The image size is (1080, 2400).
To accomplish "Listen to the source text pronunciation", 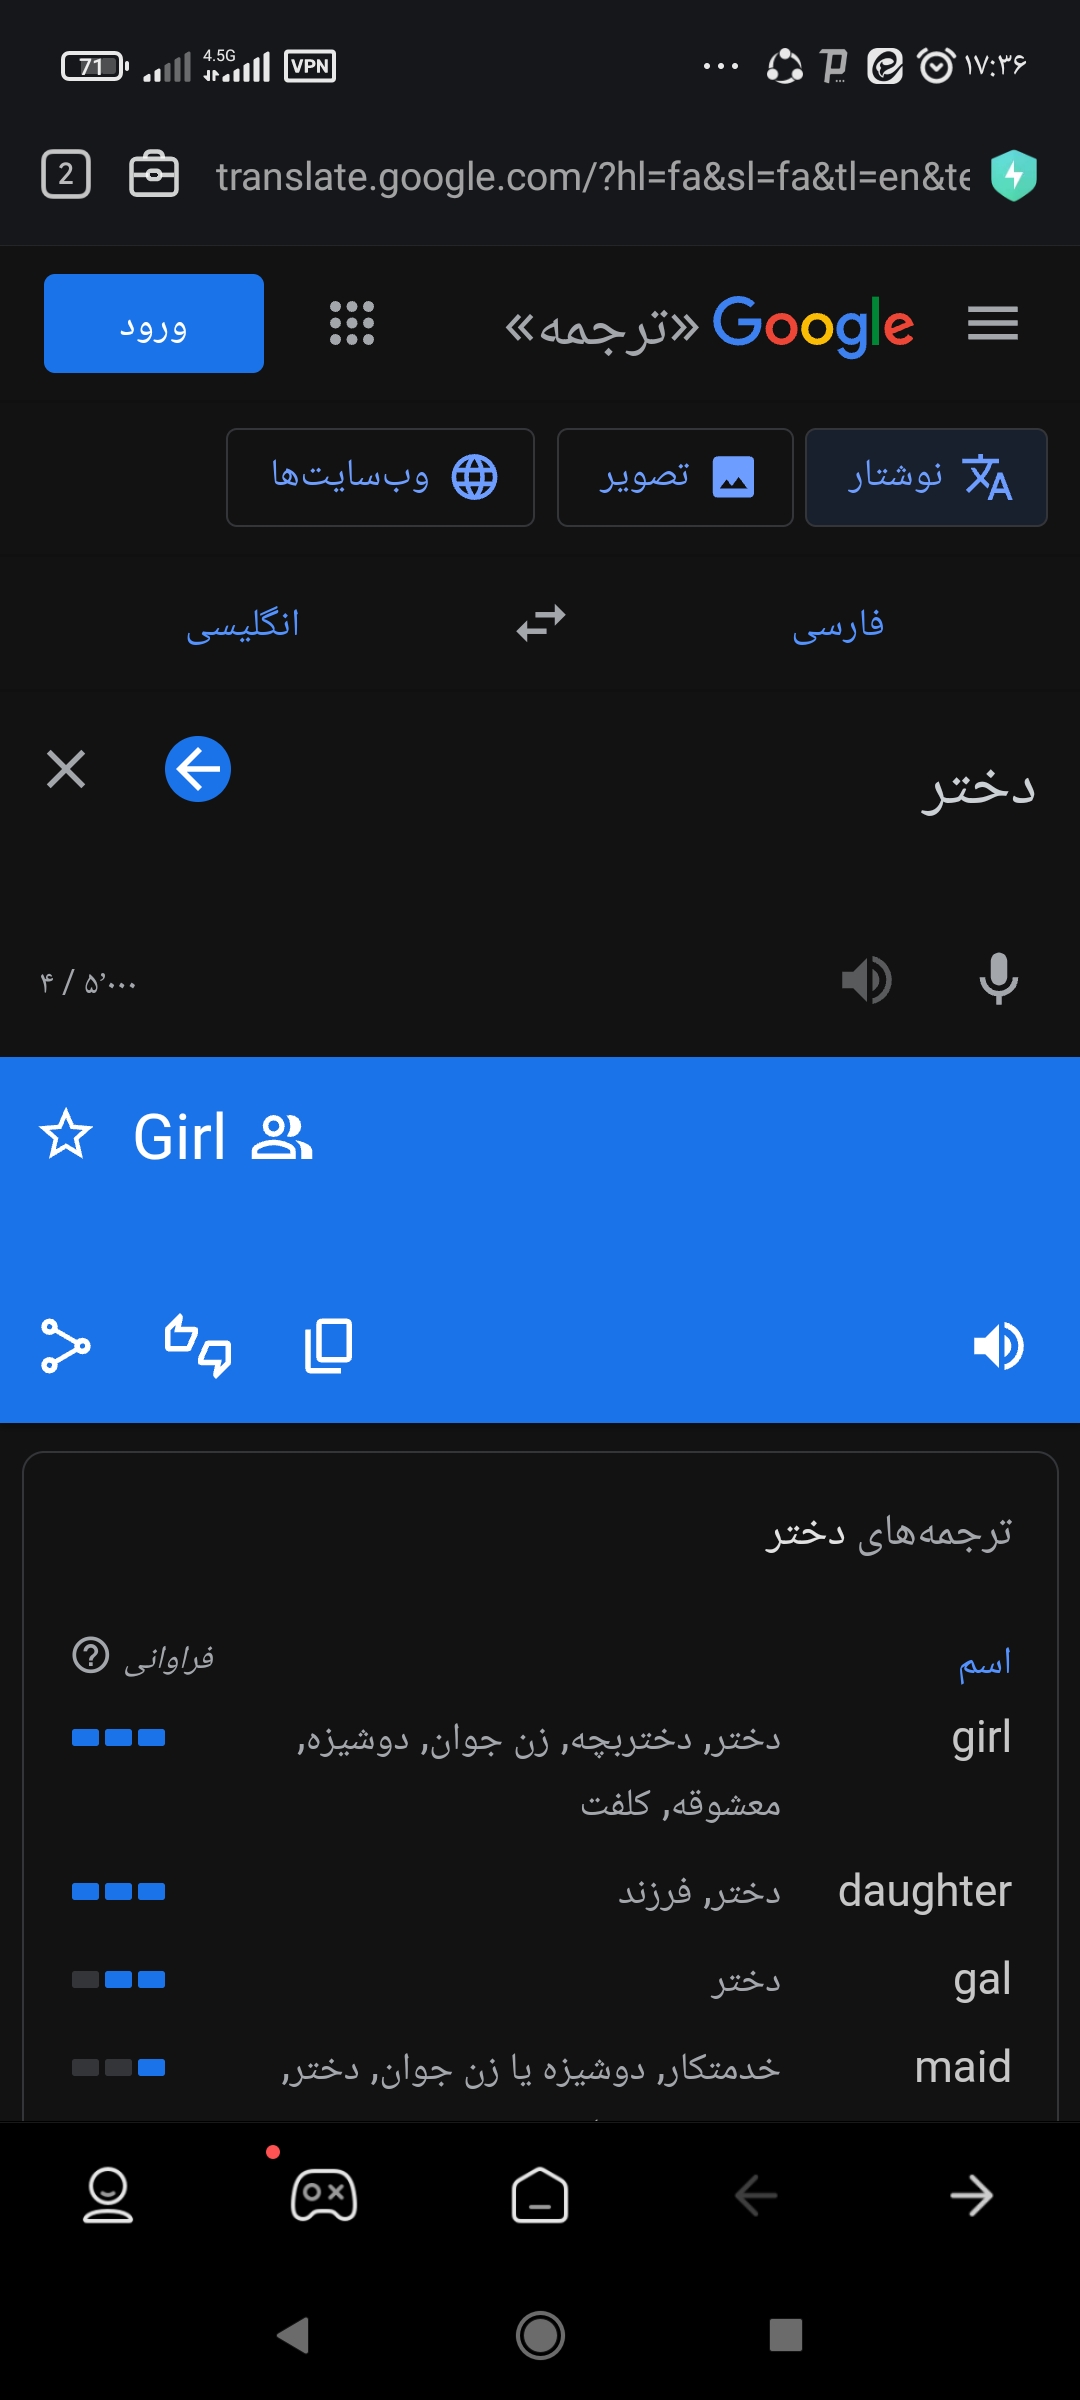I will 866,979.
